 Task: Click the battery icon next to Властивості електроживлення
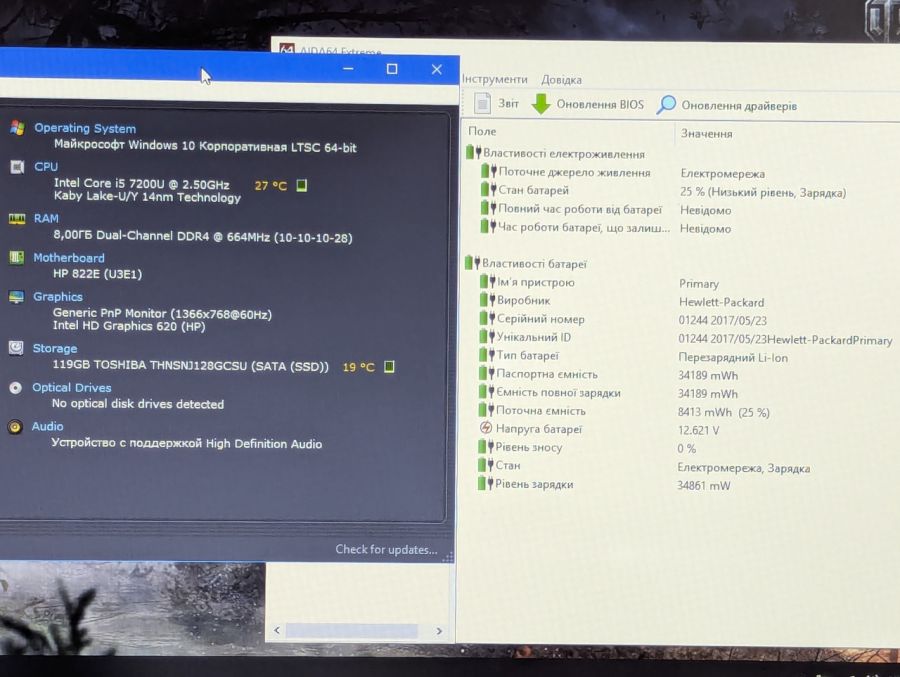473,153
